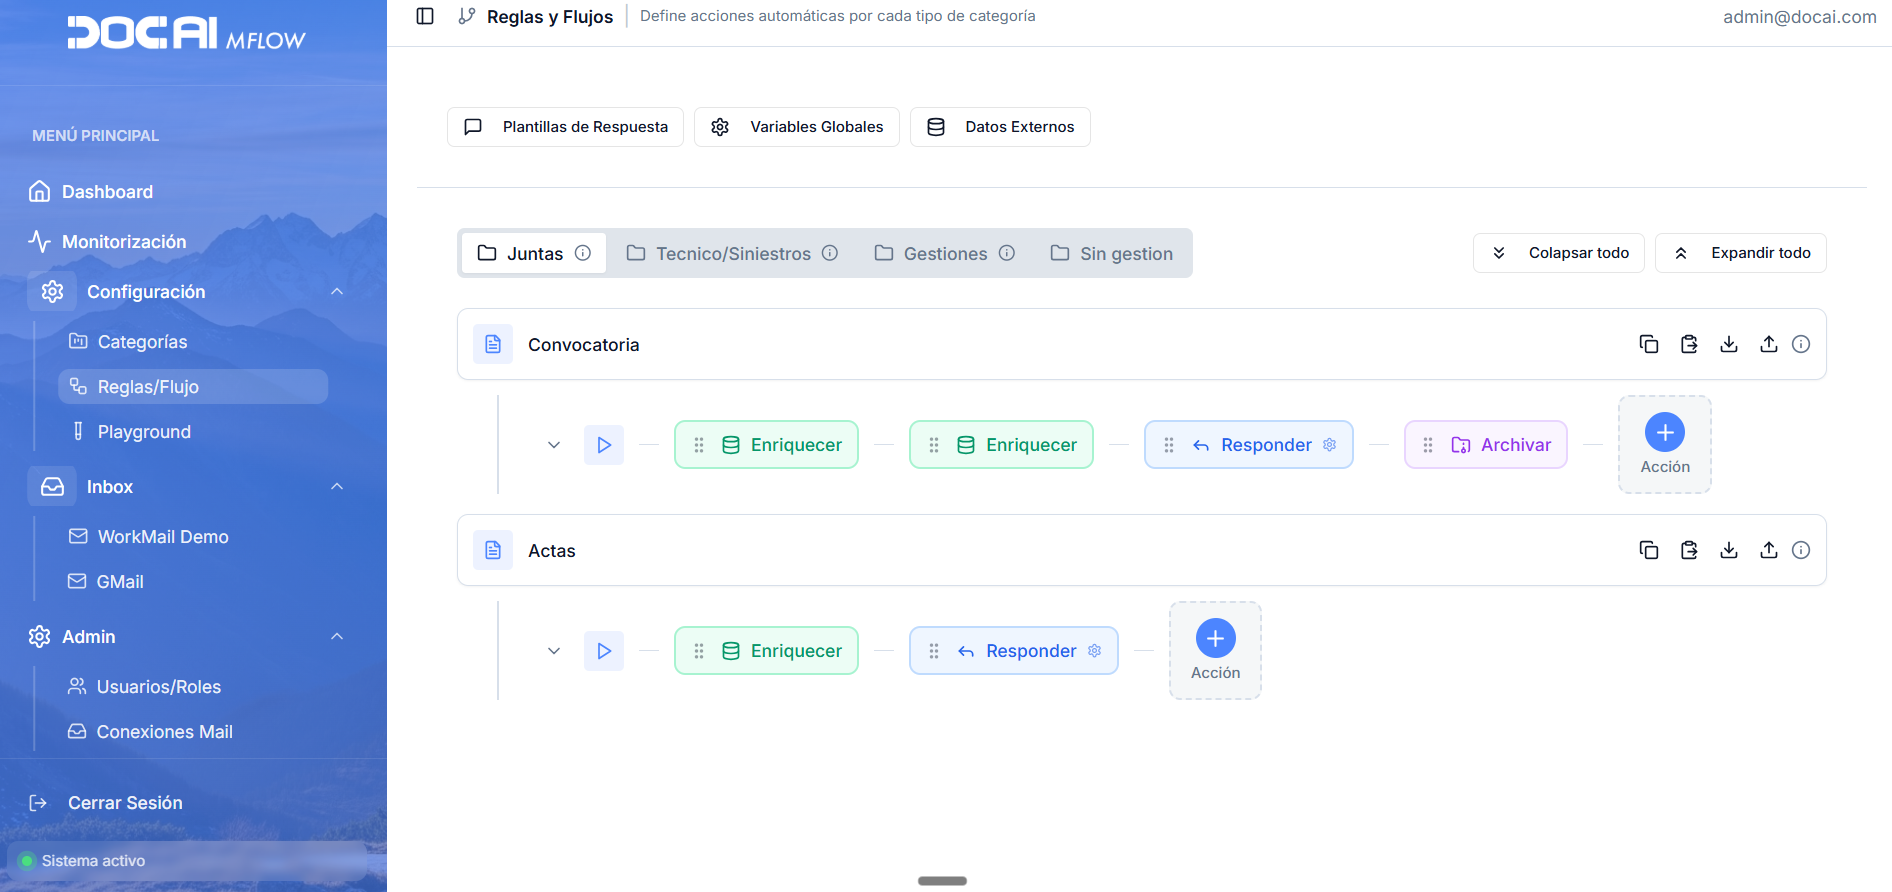1892x892 pixels.
Task: Collapse the Configuración sidebar section
Action: (337, 292)
